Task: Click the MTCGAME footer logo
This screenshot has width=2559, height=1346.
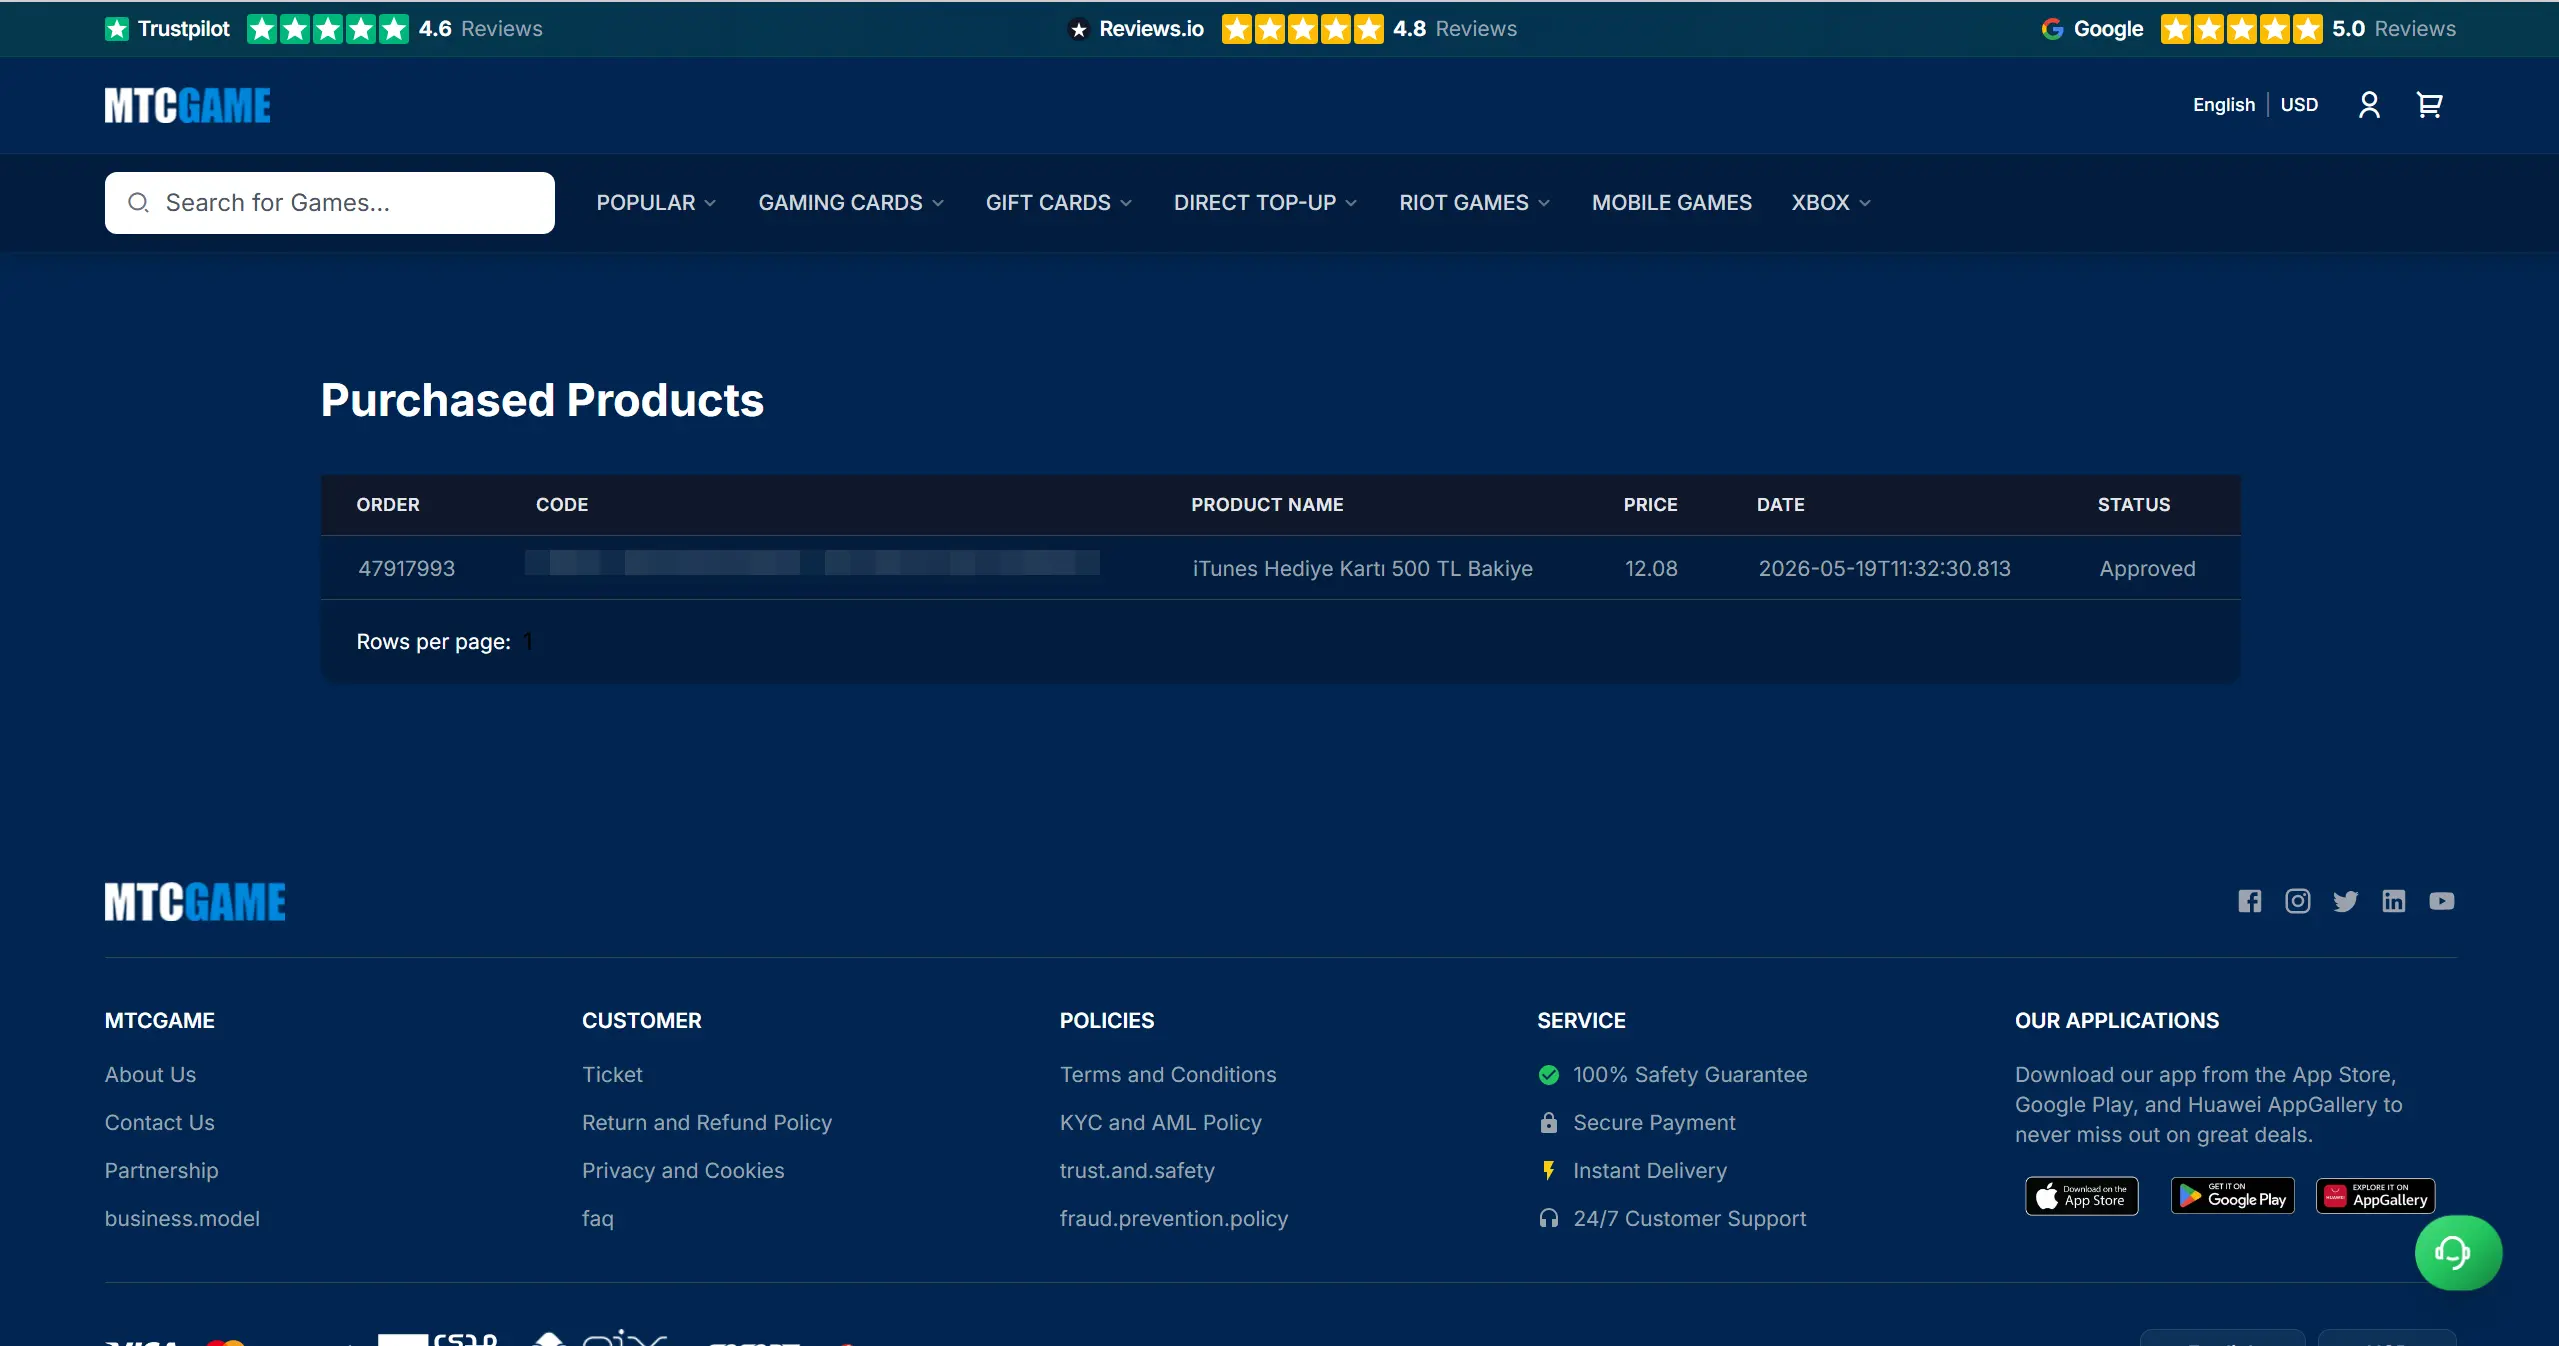Action: (195, 901)
